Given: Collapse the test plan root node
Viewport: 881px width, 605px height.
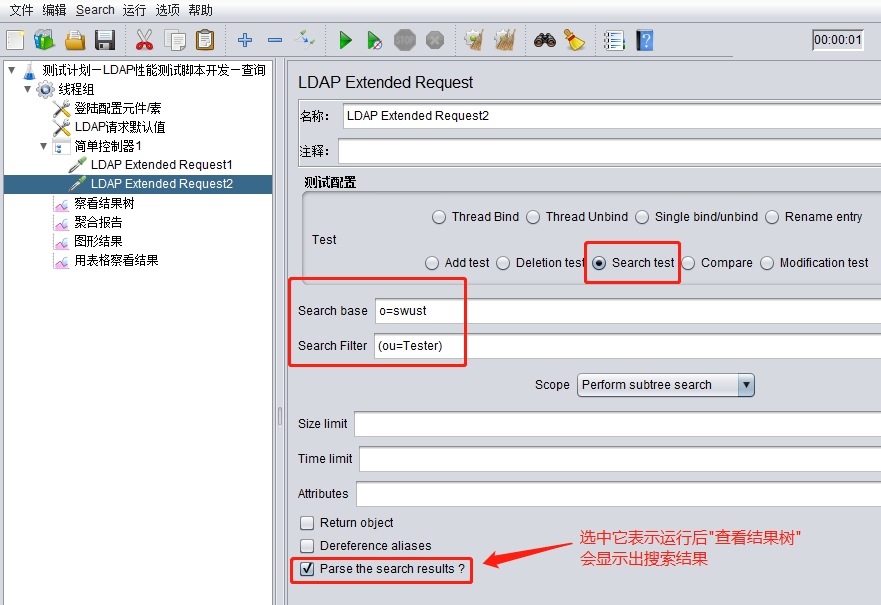Looking at the screenshot, I should pyautogui.click(x=12, y=70).
